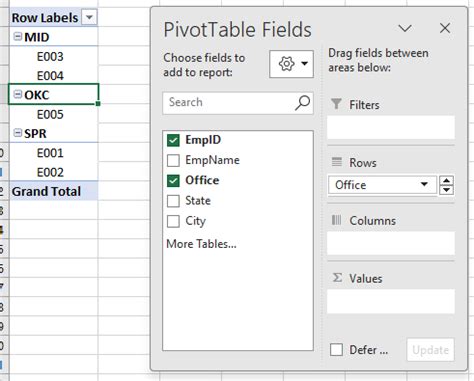
Task: Collapse the MID group
Action: [17, 36]
